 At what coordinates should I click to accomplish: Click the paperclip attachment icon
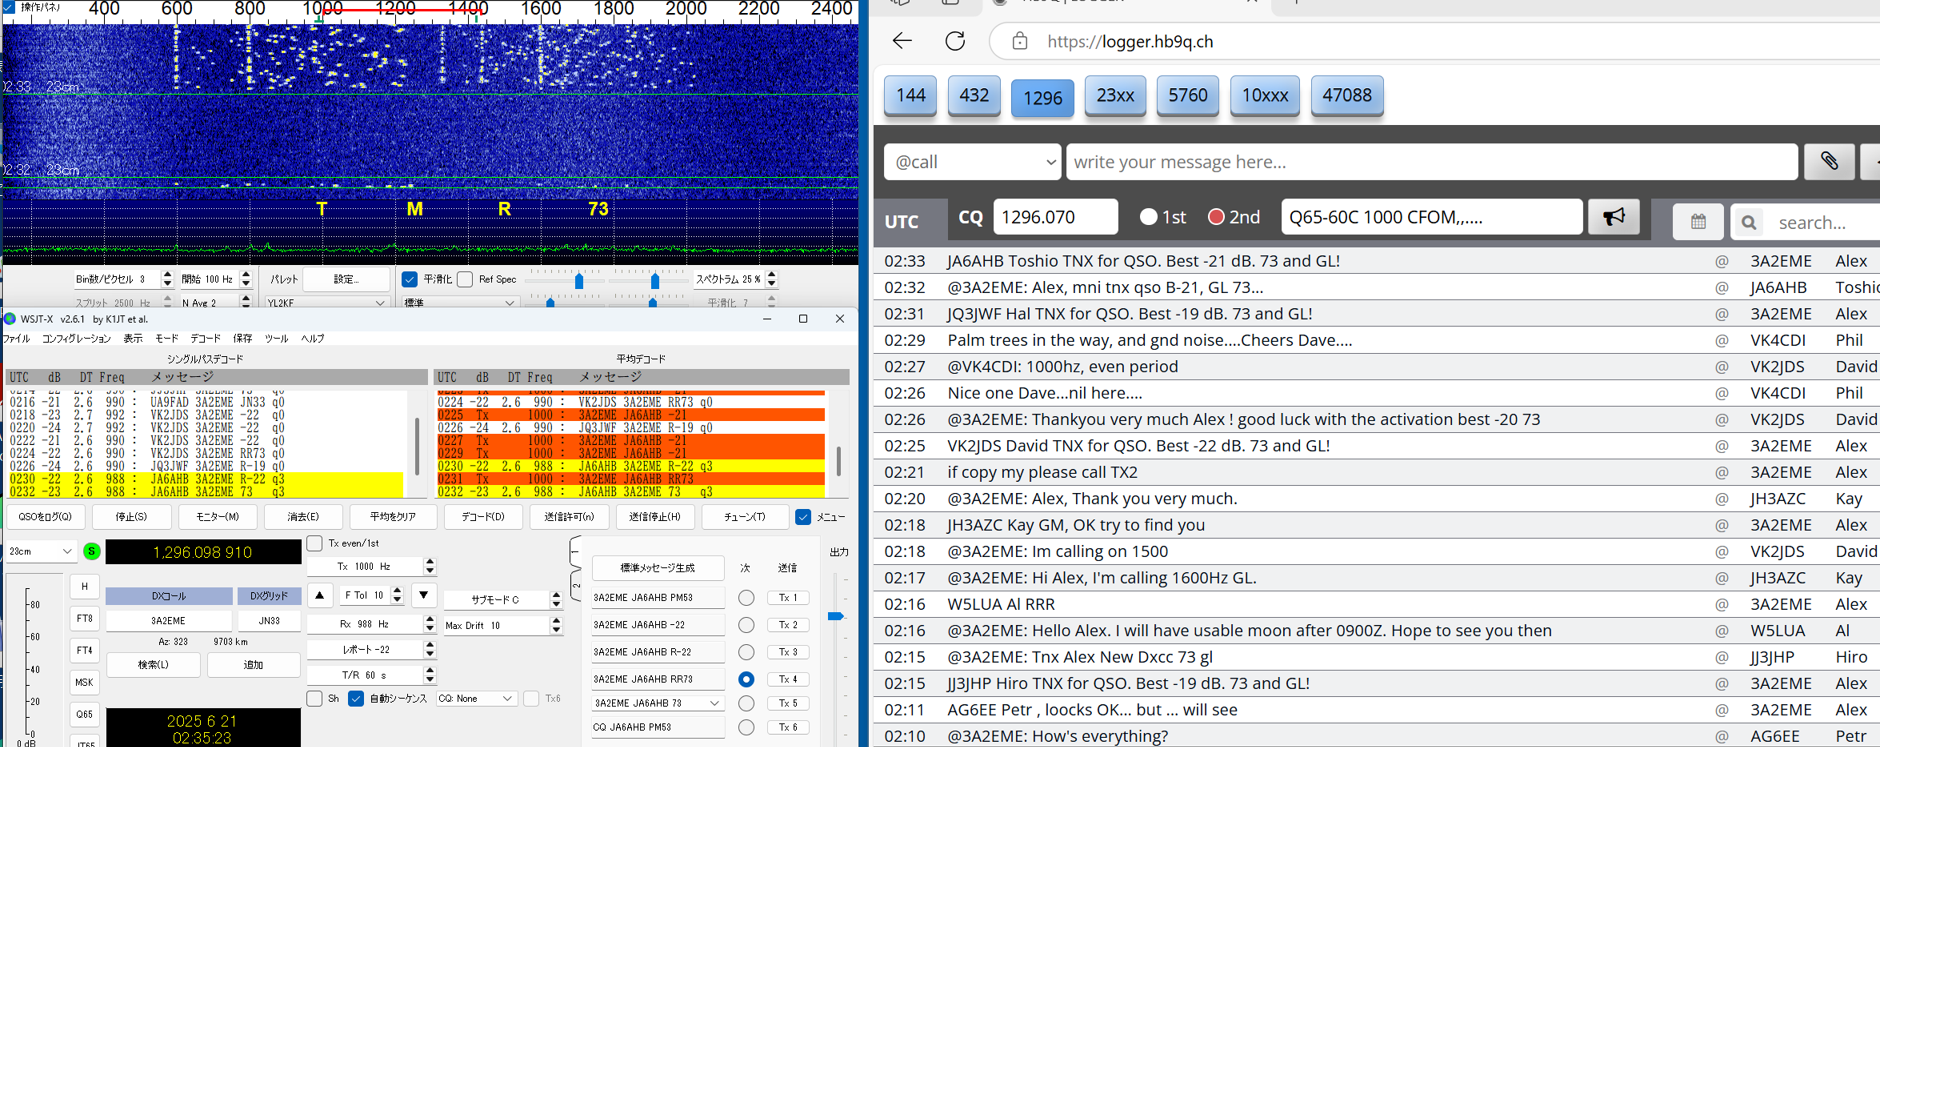[1828, 162]
